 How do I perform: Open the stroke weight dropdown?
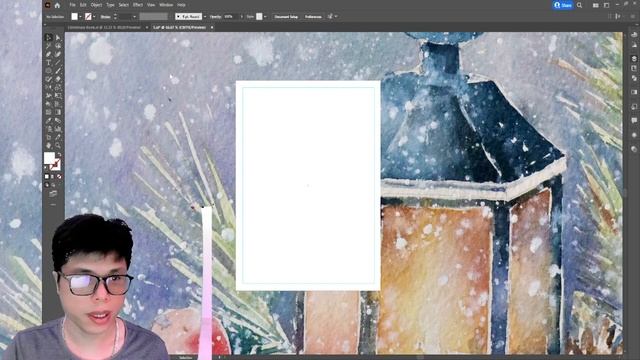135,17
